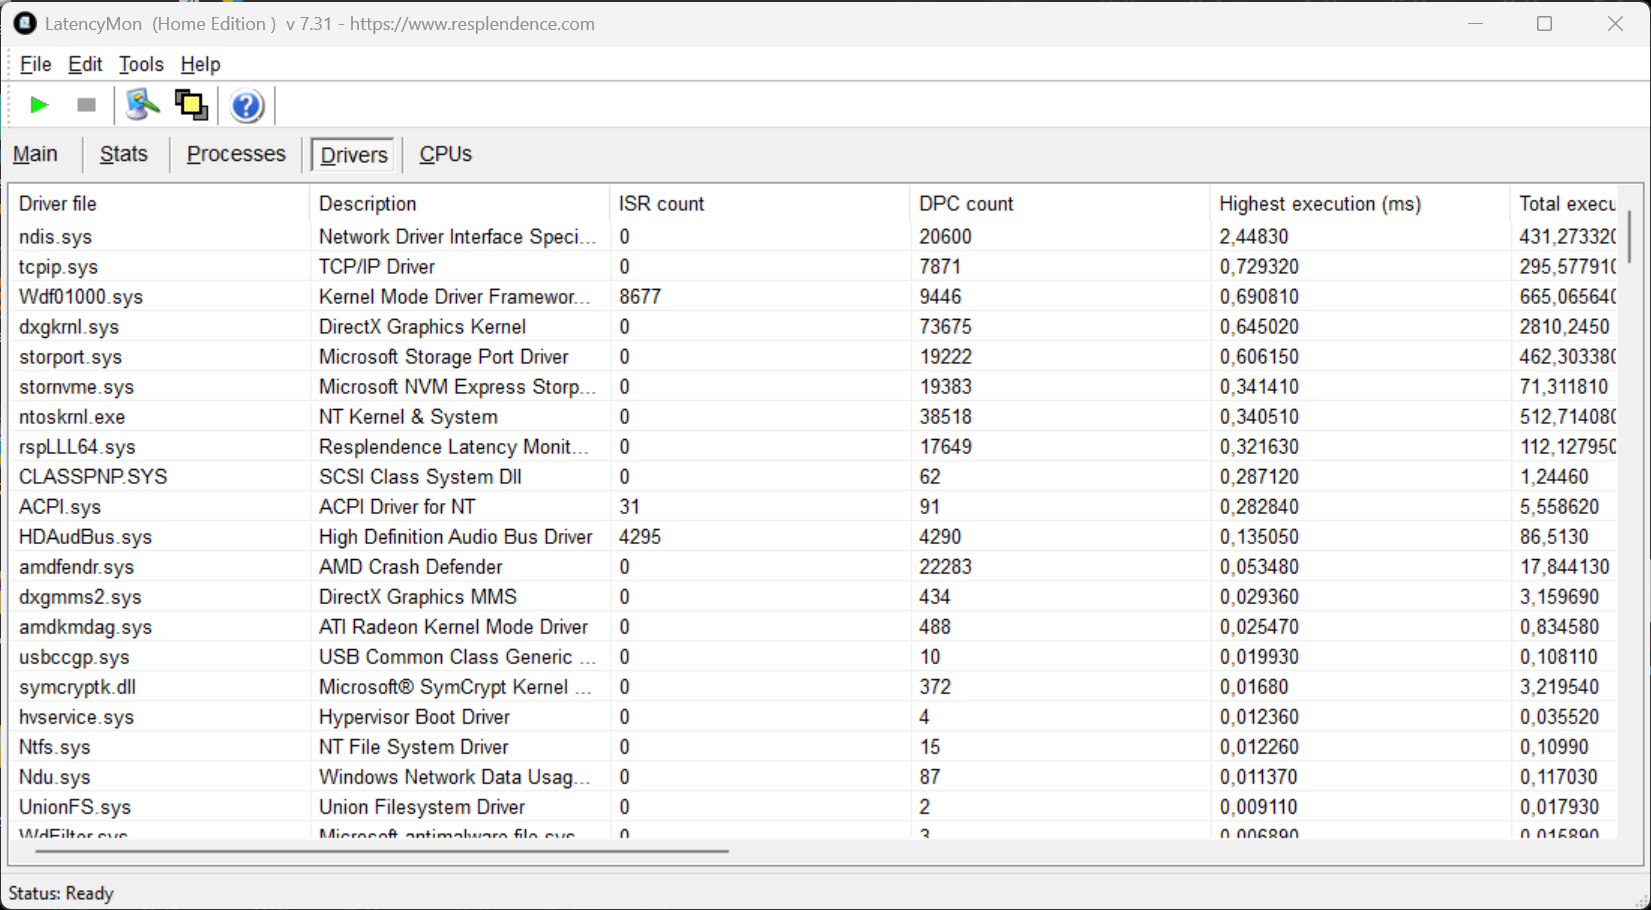Switch to the Processes tab
Screen dimensions: 1651x910
(x=236, y=154)
